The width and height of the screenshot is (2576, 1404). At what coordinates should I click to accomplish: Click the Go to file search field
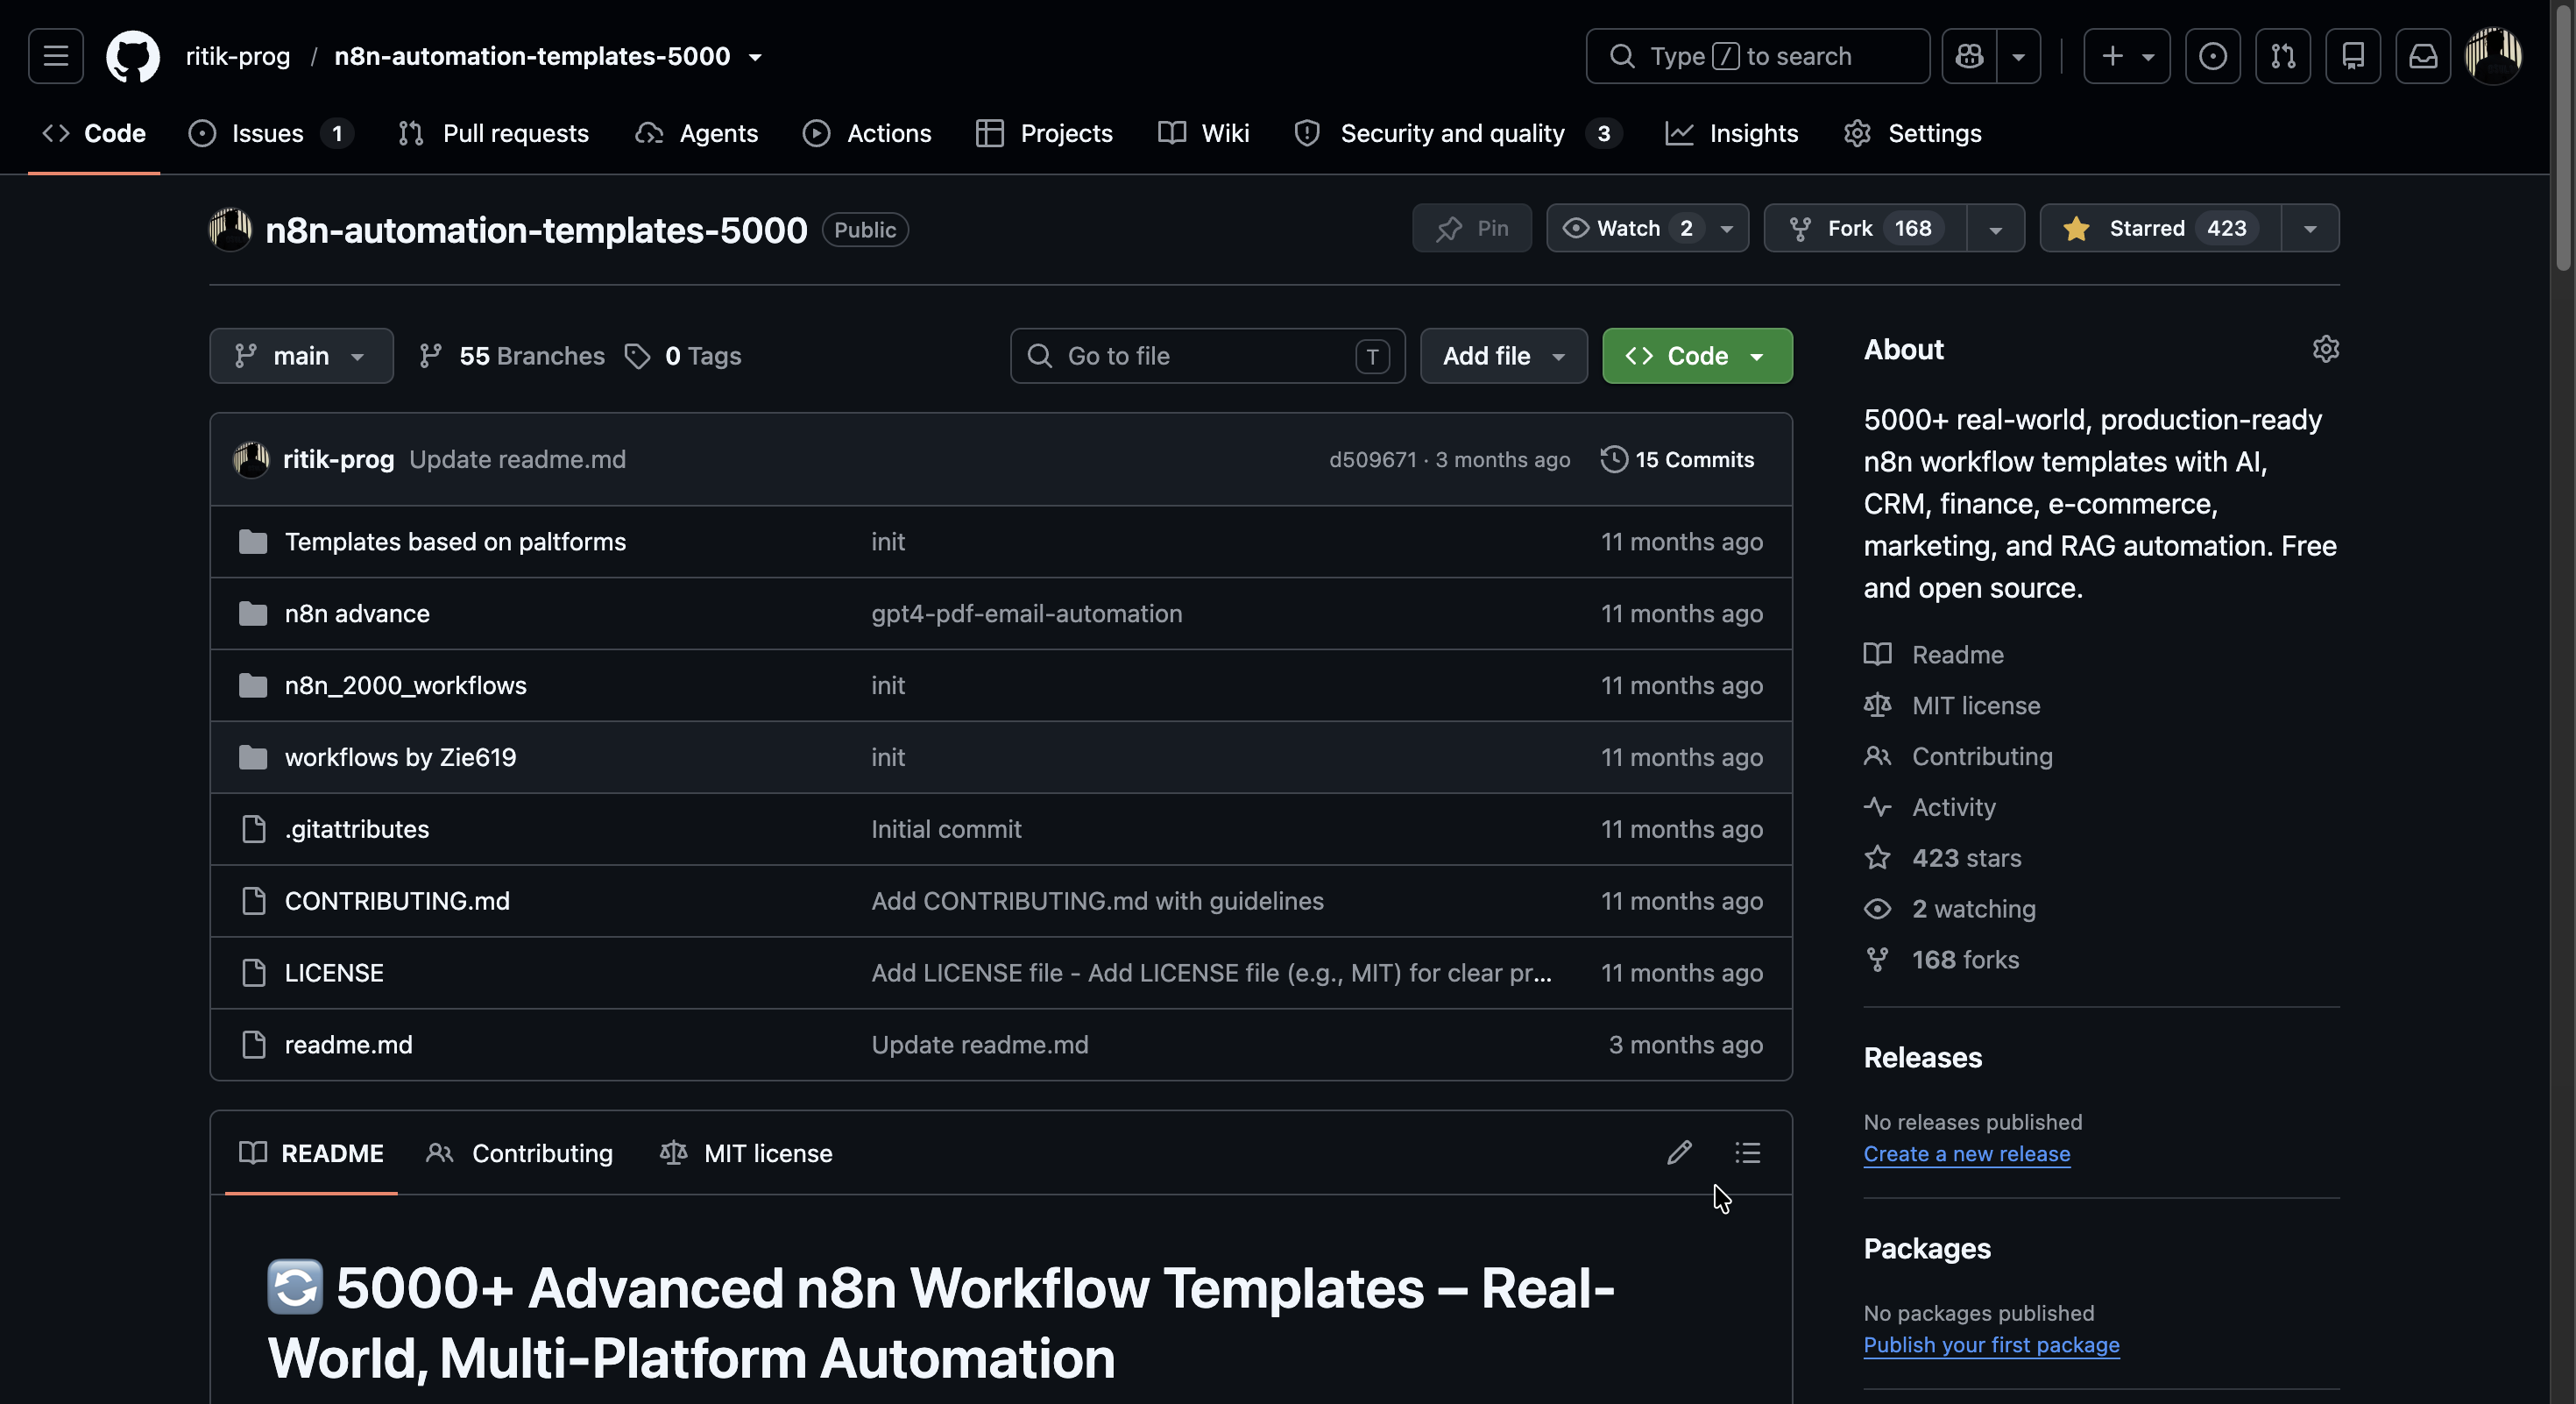[x=1207, y=356]
